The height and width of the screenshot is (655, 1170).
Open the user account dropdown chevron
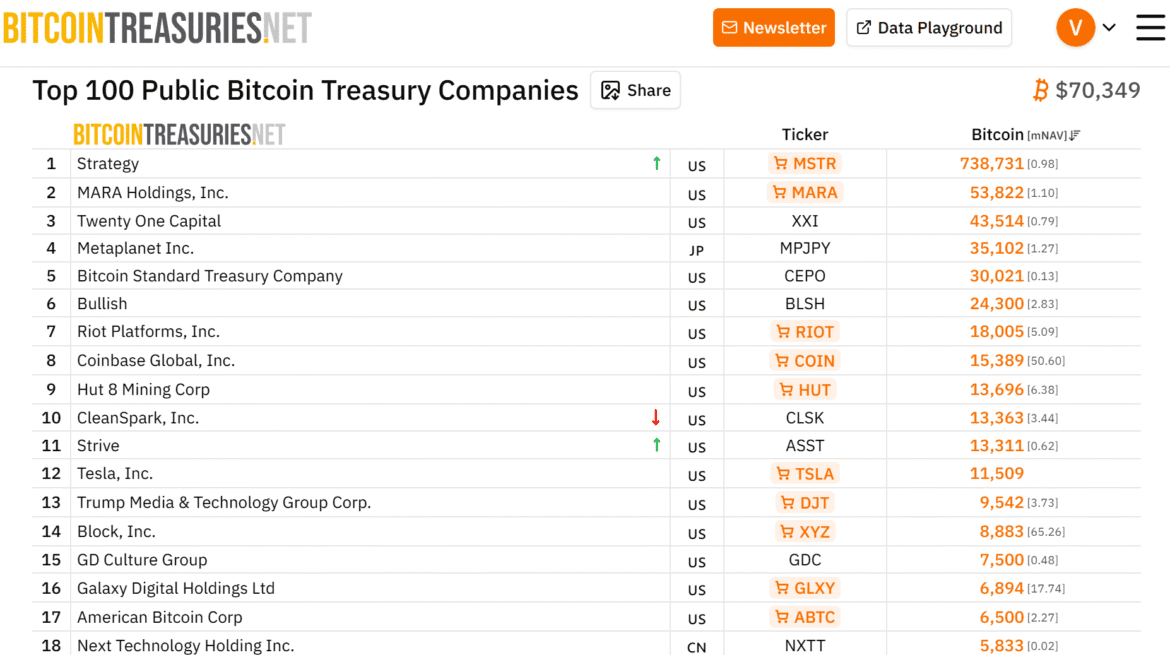coord(1109,27)
